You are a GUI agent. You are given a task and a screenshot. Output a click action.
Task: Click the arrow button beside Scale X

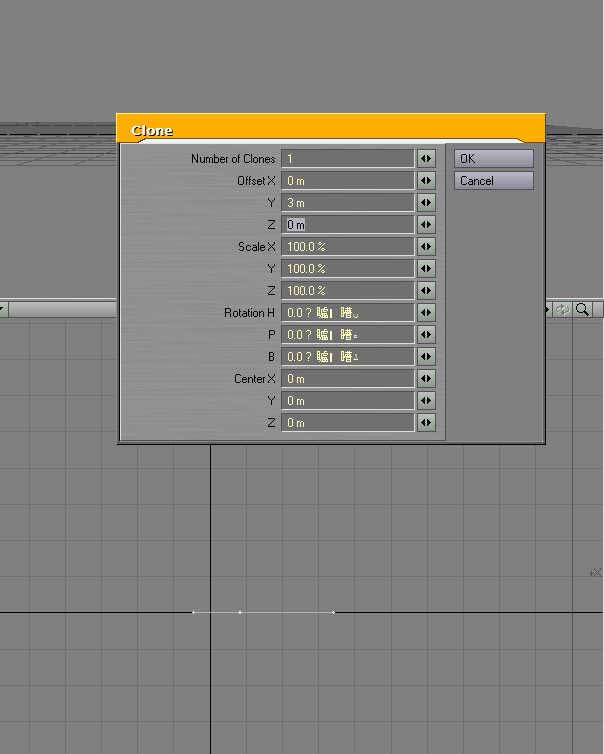427,247
